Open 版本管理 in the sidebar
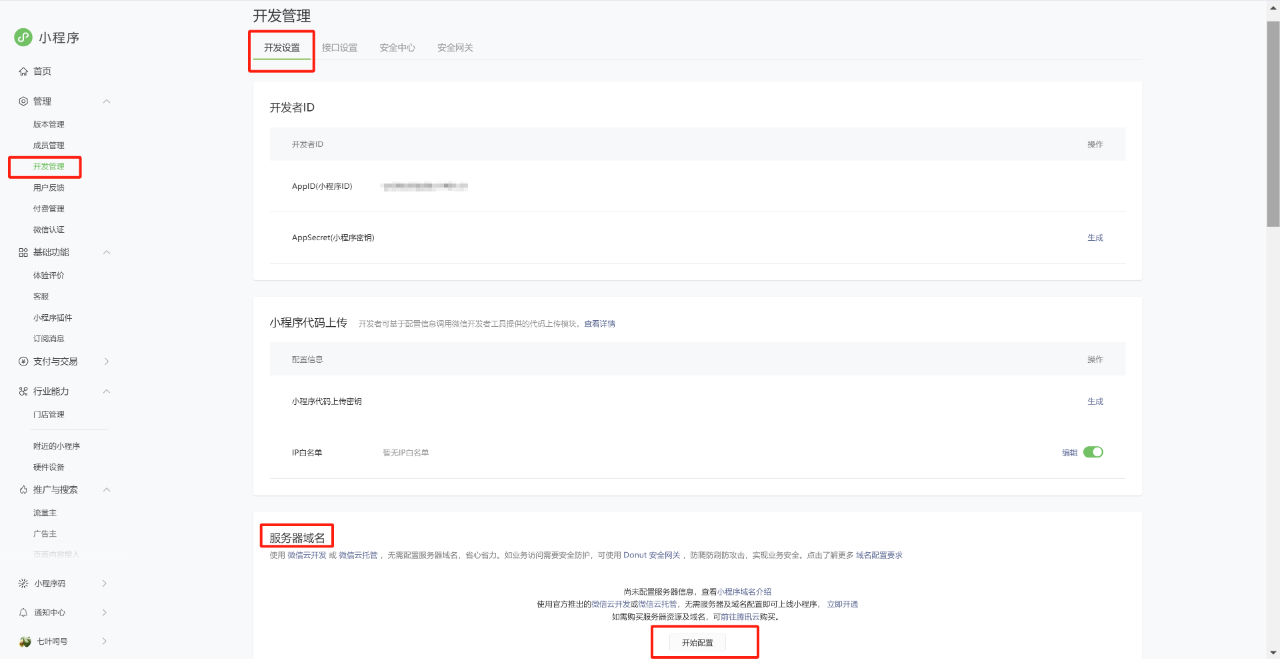Viewport: 1280px width, 659px height. (49, 125)
